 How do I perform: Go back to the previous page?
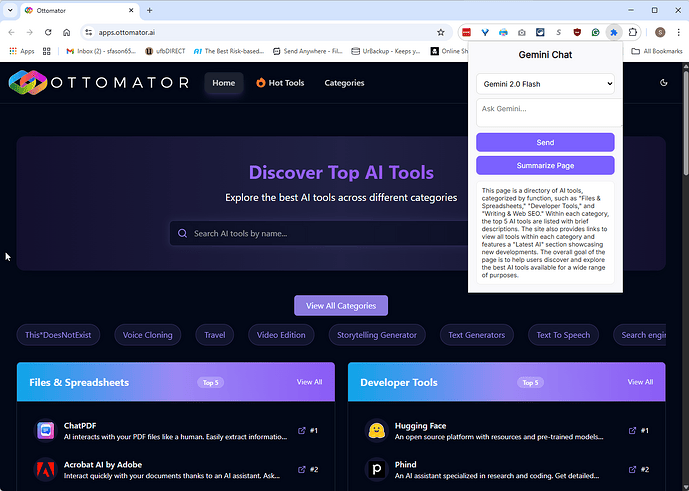click(x=11, y=32)
